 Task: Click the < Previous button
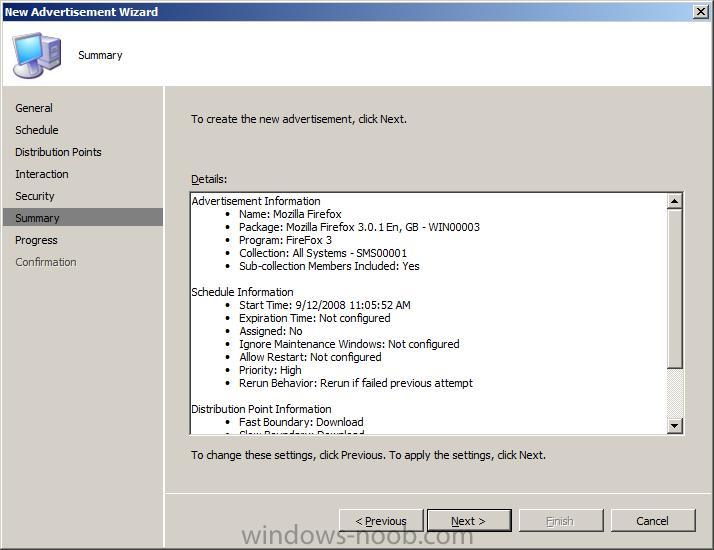(x=381, y=520)
